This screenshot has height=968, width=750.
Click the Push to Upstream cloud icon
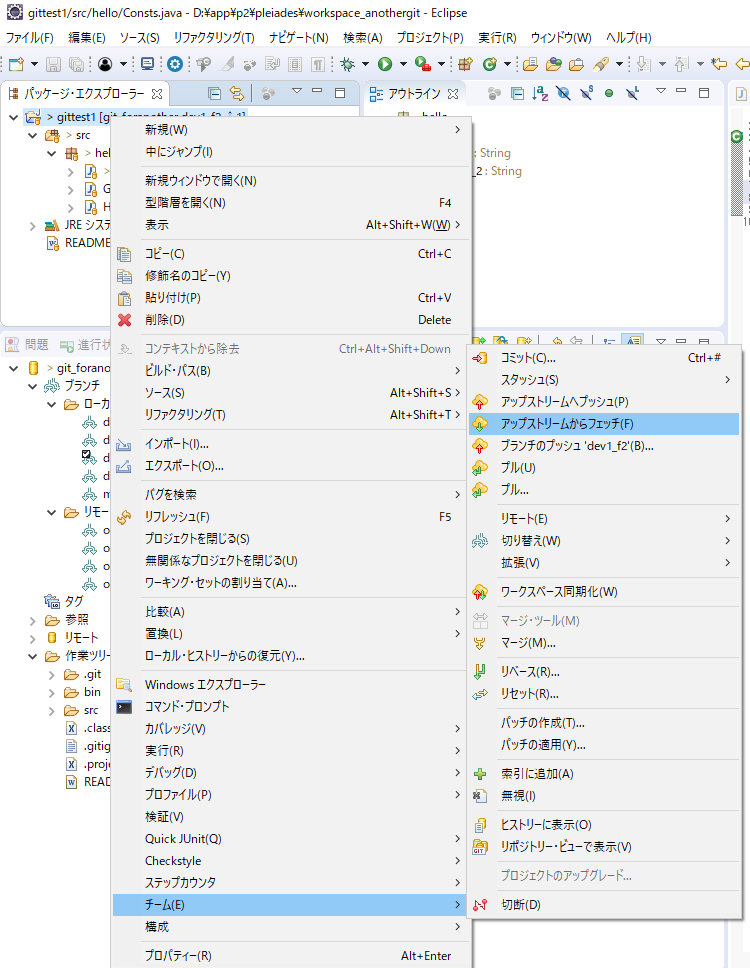coord(480,402)
